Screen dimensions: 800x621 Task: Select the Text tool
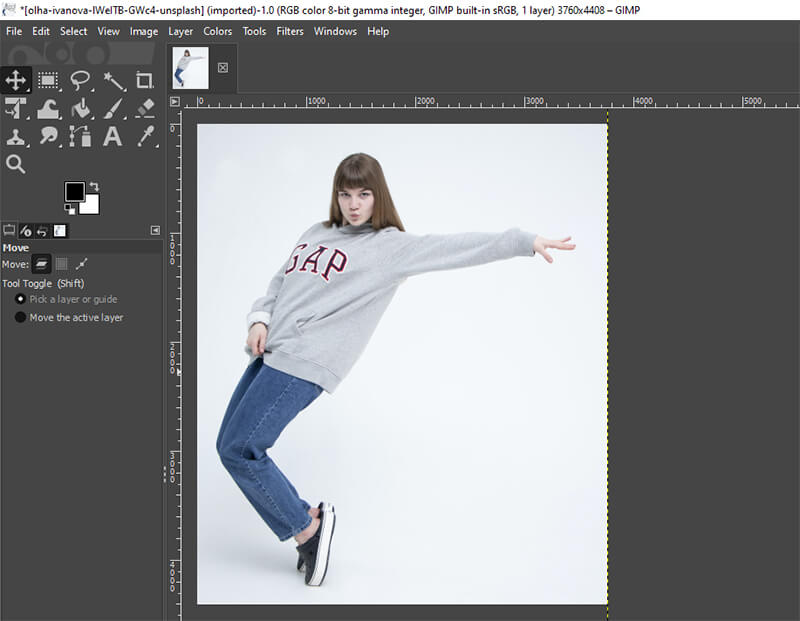113,136
